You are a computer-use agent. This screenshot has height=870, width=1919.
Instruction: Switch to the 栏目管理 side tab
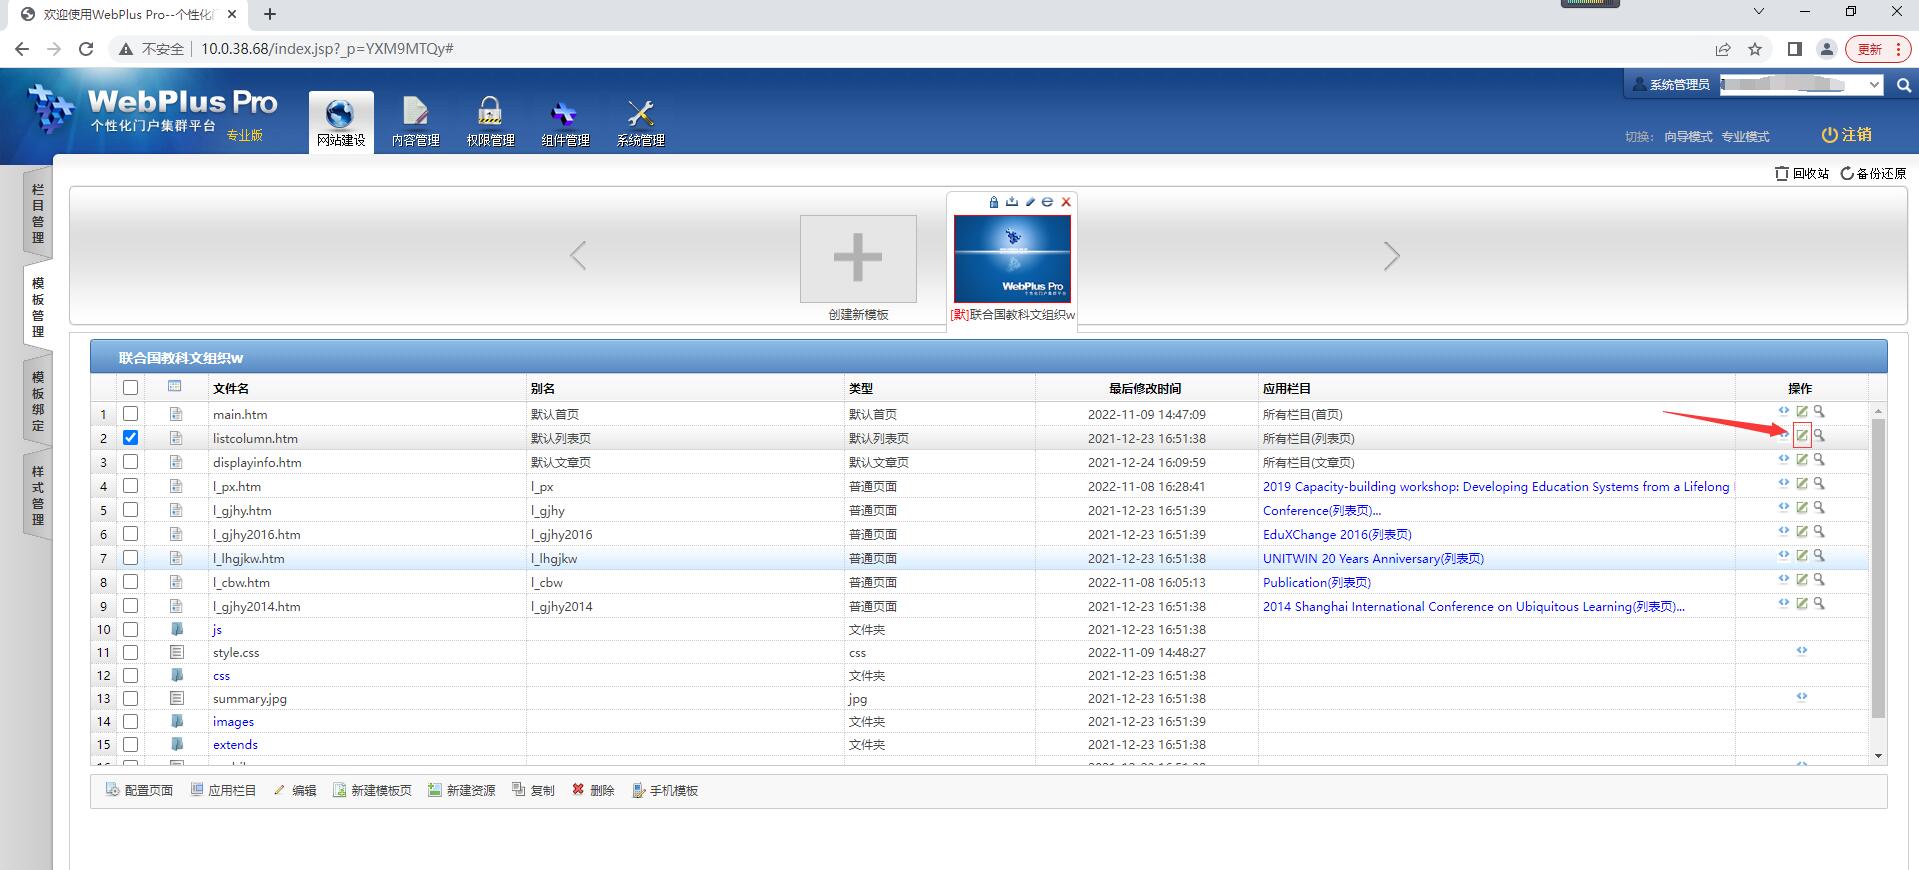coord(38,213)
